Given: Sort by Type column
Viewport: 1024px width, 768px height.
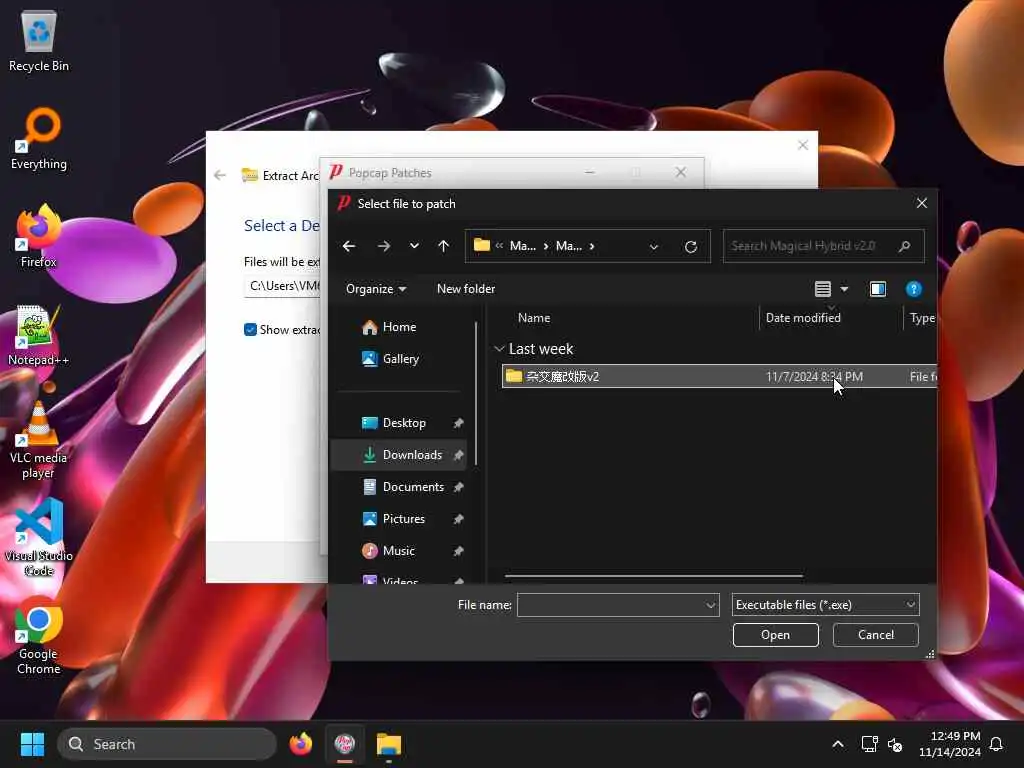Looking at the screenshot, I should click(x=921, y=318).
